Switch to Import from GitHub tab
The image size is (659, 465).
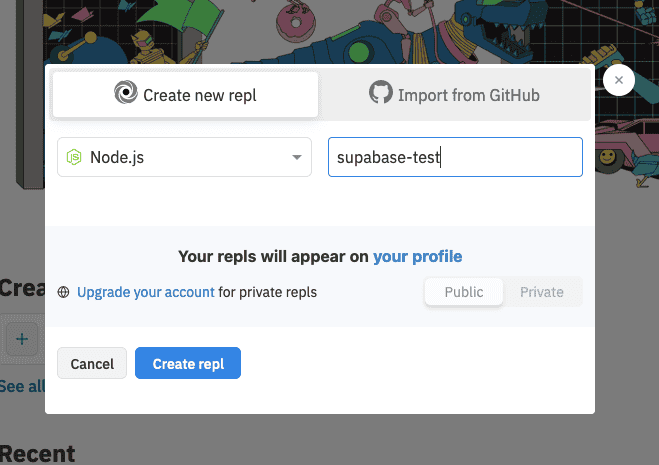pyautogui.click(x=455, y=95)
